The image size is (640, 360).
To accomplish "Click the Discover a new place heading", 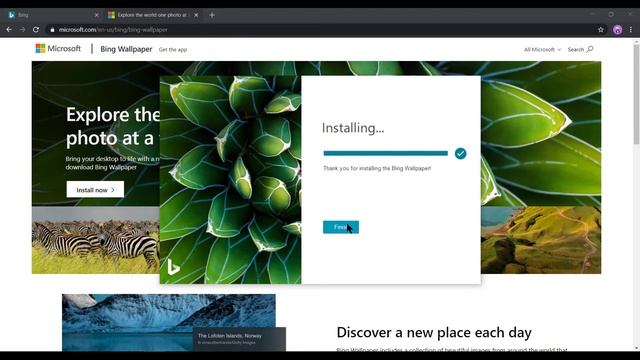I will click(x=434, y=332).
